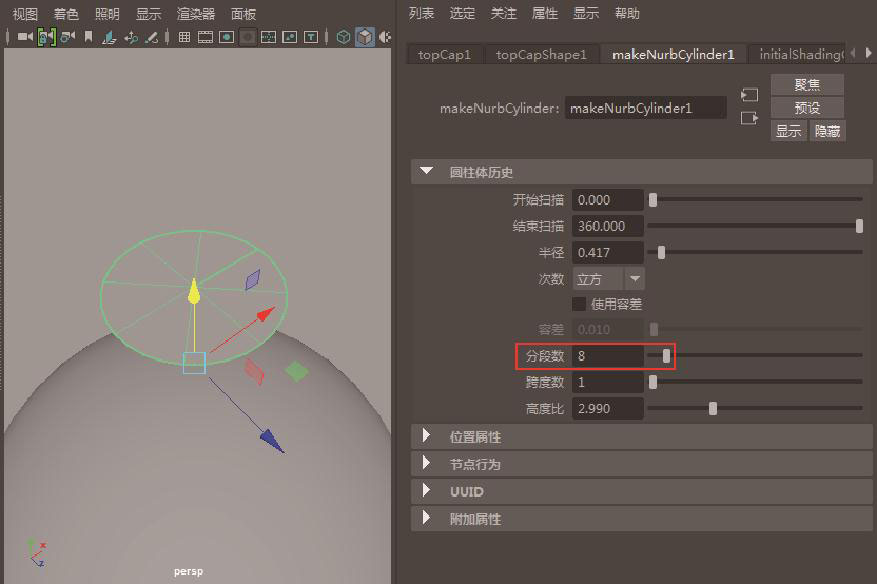
Task: Collapse the 圆柱体历史 section
Action: (428, 172)
